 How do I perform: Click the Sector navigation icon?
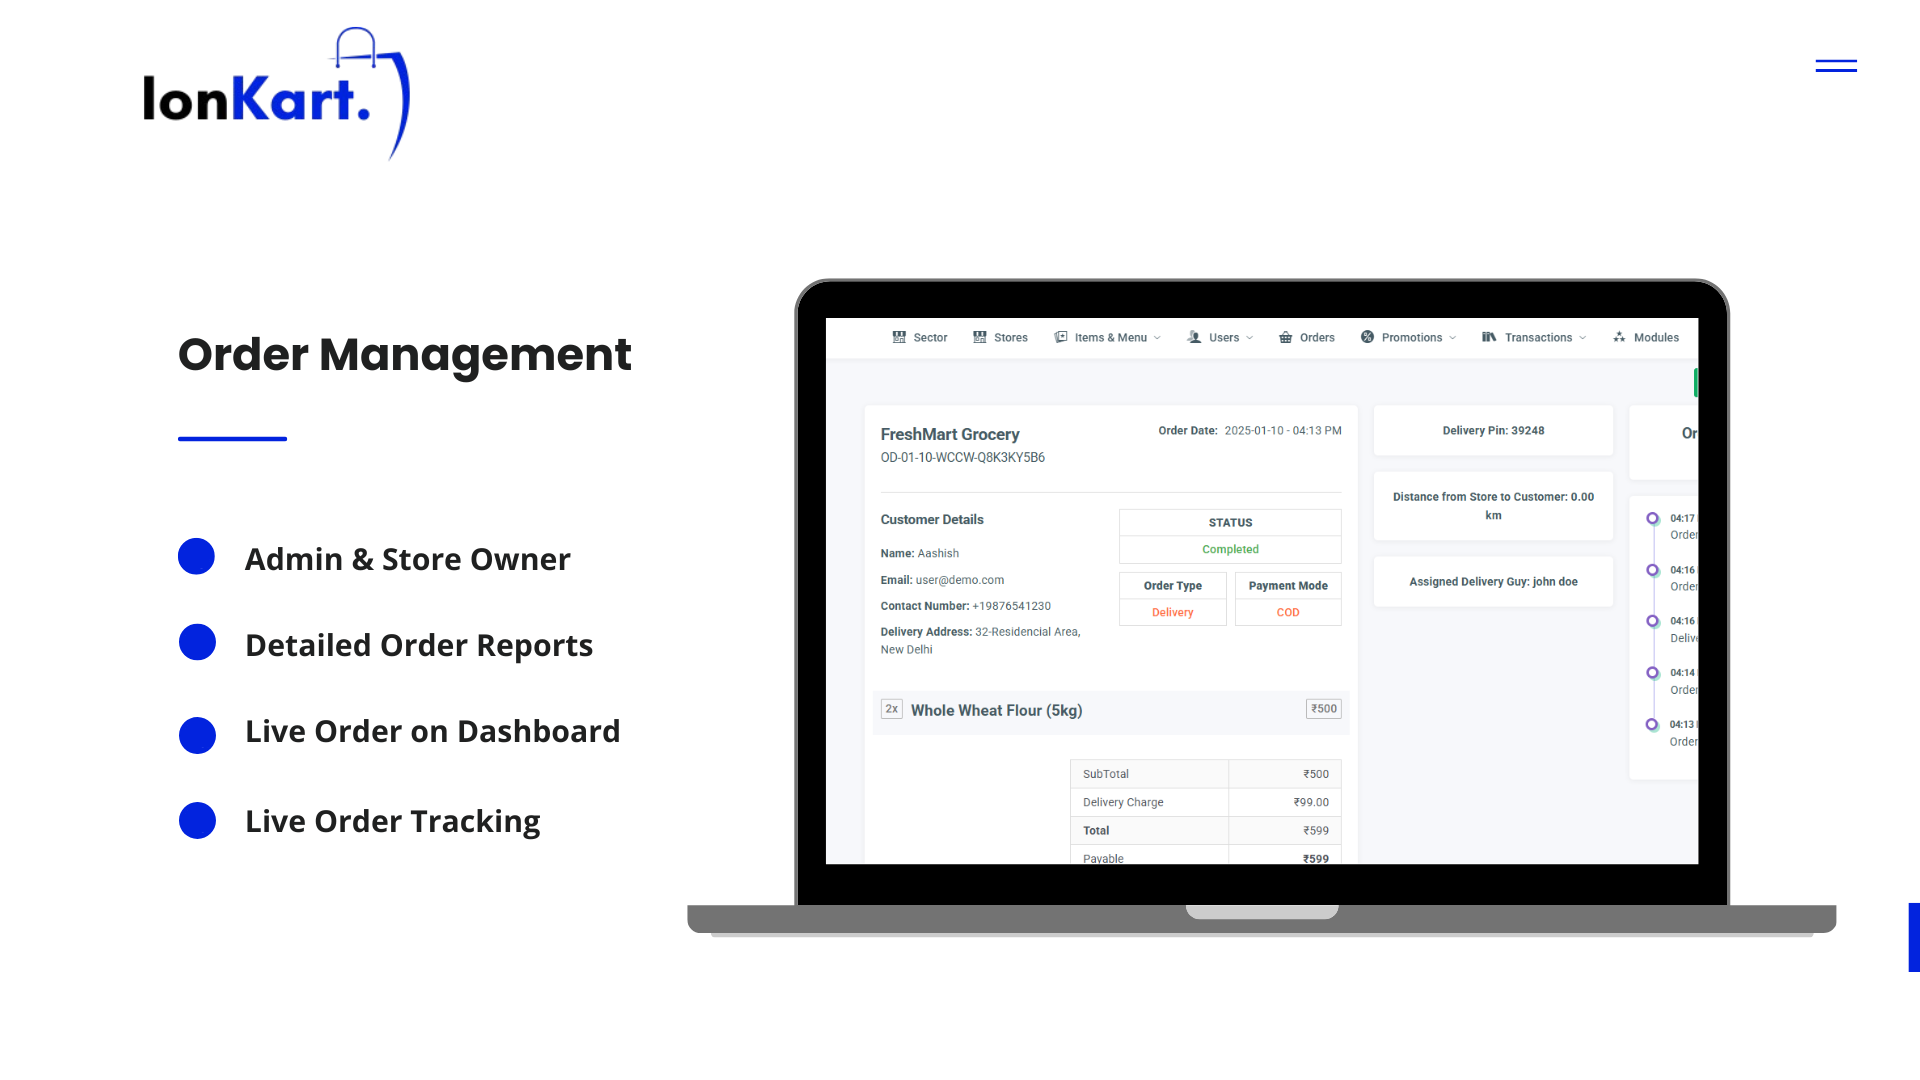(x=901, y=336)
